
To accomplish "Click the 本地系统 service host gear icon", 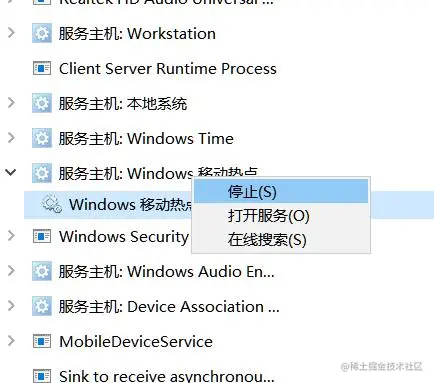I will pyautogui.click(x=42, y=103).
